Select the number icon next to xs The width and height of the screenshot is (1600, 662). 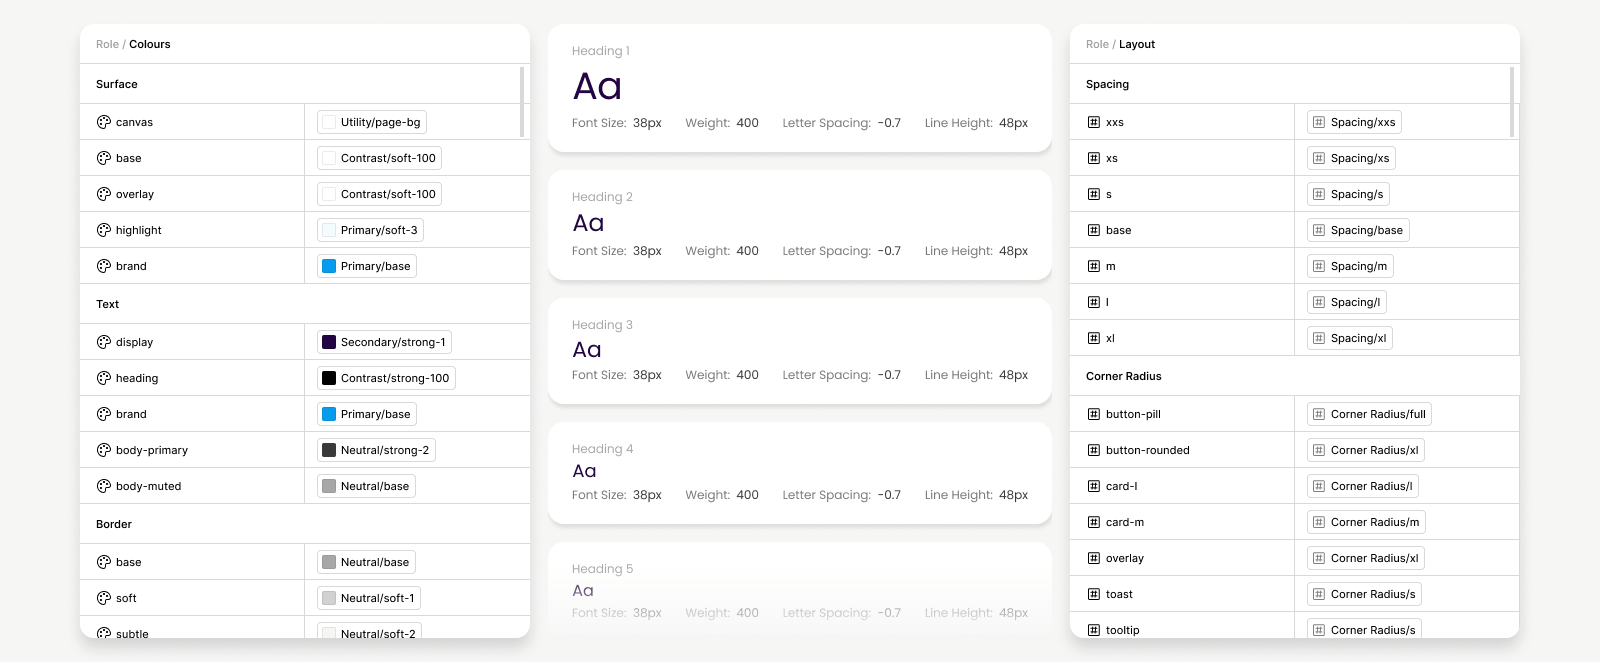1093,158
